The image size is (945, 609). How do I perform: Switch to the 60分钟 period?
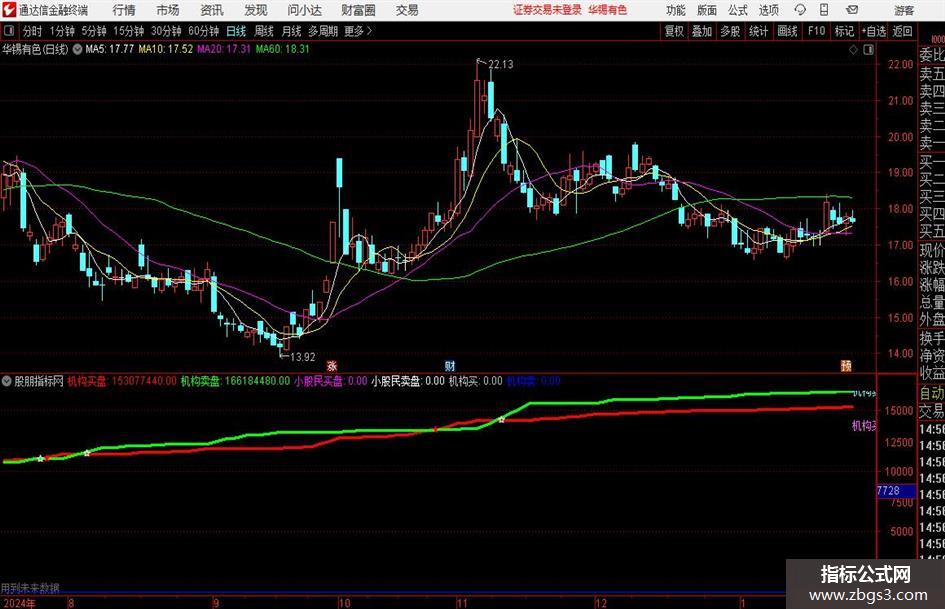pos(204,31)
